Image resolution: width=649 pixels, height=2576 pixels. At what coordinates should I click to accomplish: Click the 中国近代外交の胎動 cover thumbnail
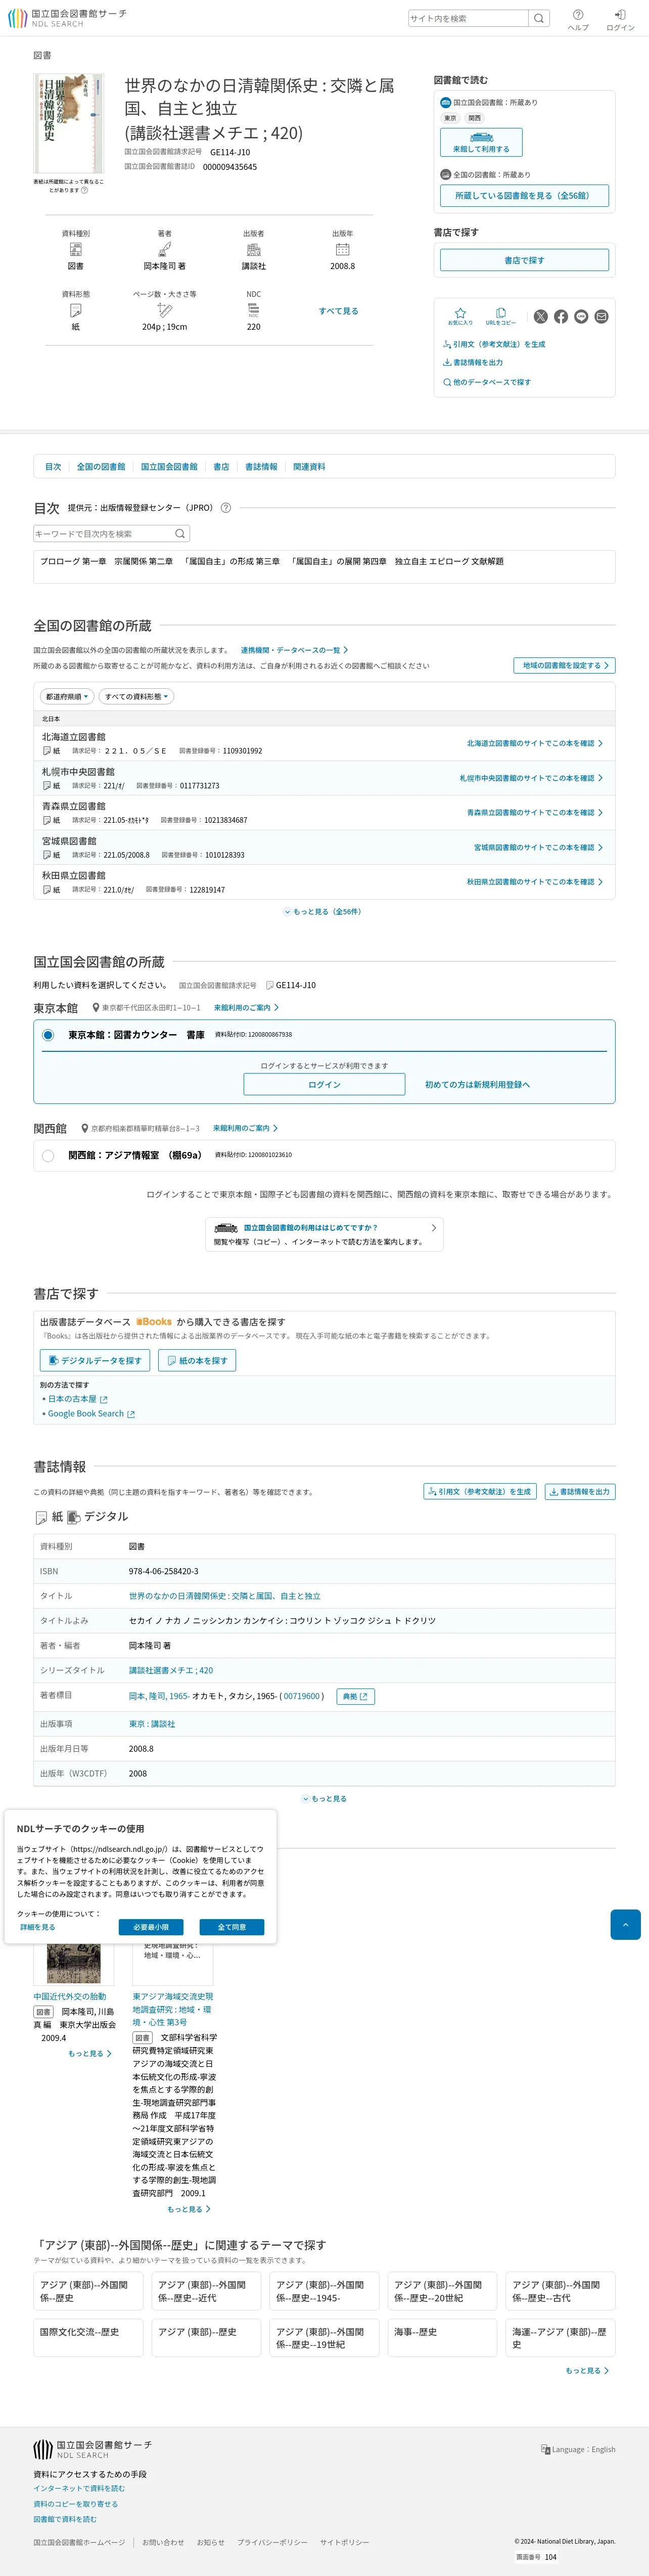click(x=73, y=1962)
